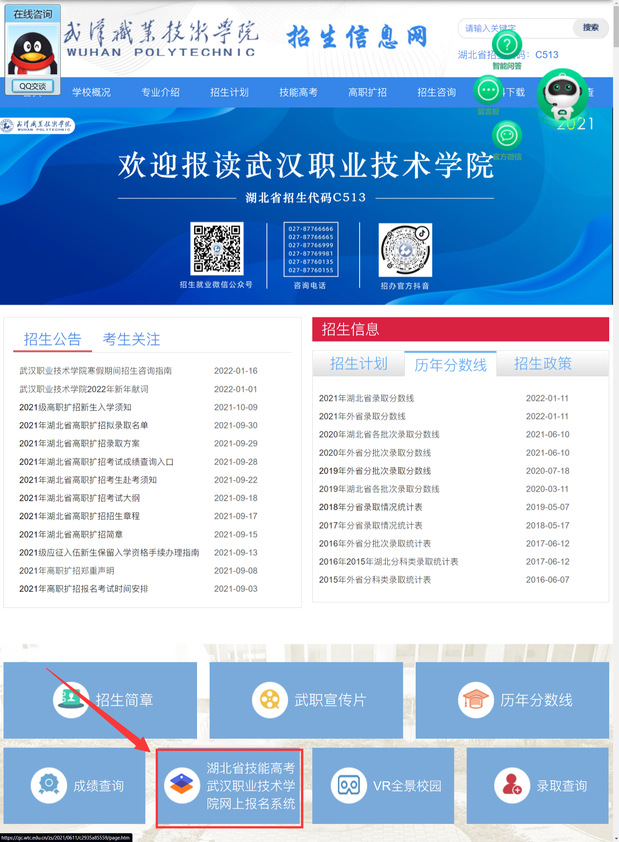The width and height of the screenshot is (619, 842).
Task: Open 2021年湖北省高职扩招录取方案
Action: 79,444
